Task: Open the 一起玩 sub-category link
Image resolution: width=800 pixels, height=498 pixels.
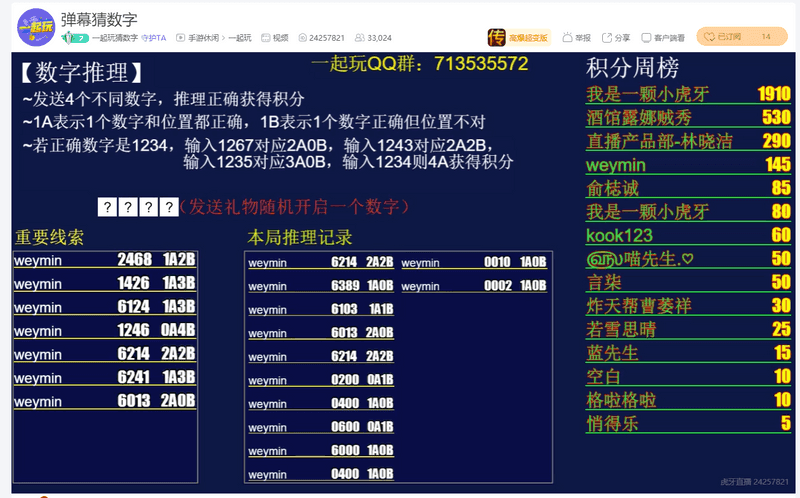Action: coord(240,38)
